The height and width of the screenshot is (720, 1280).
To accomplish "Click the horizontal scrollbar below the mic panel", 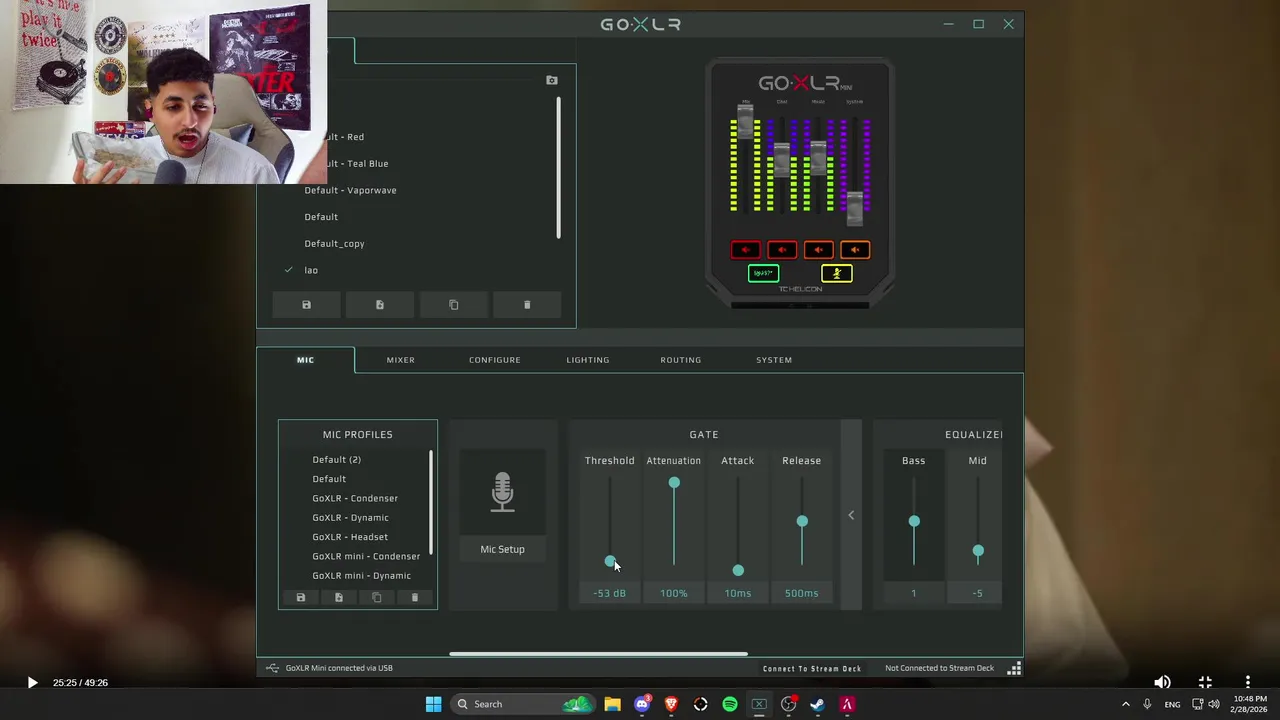I will 598,654.
